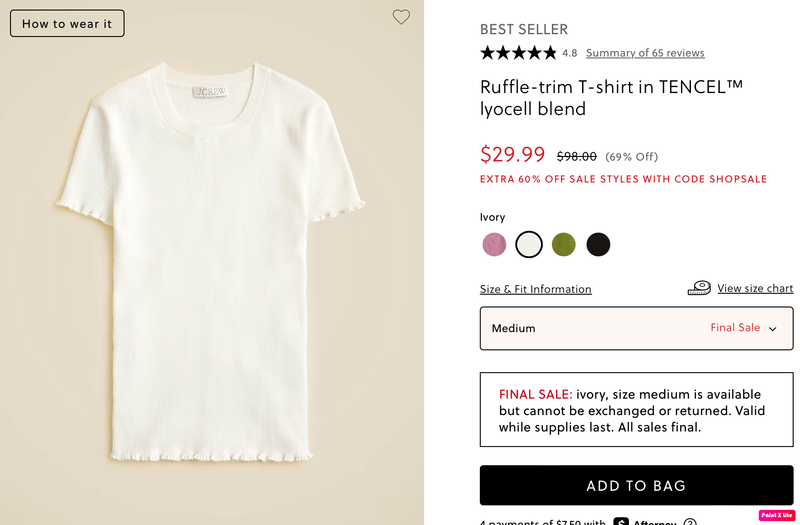Select the ivory color swatch
The image size is (800, 525).
click(x=529, y=244)
